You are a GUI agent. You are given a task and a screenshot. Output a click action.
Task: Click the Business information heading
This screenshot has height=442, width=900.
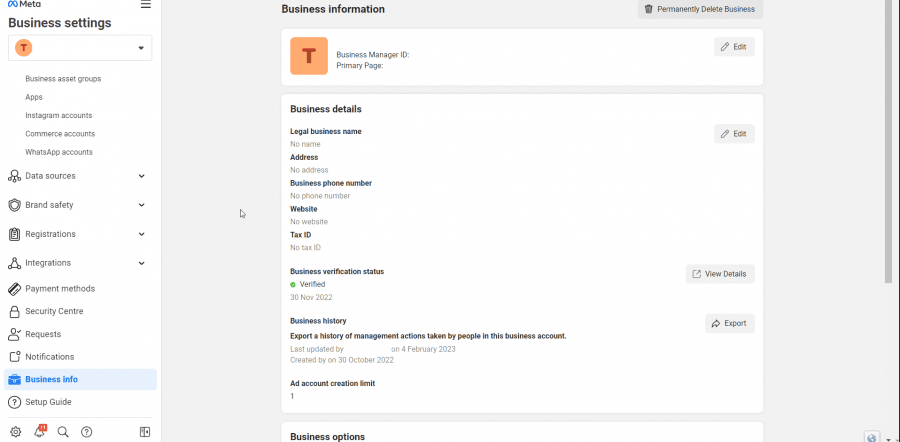[x=333, y=9]
